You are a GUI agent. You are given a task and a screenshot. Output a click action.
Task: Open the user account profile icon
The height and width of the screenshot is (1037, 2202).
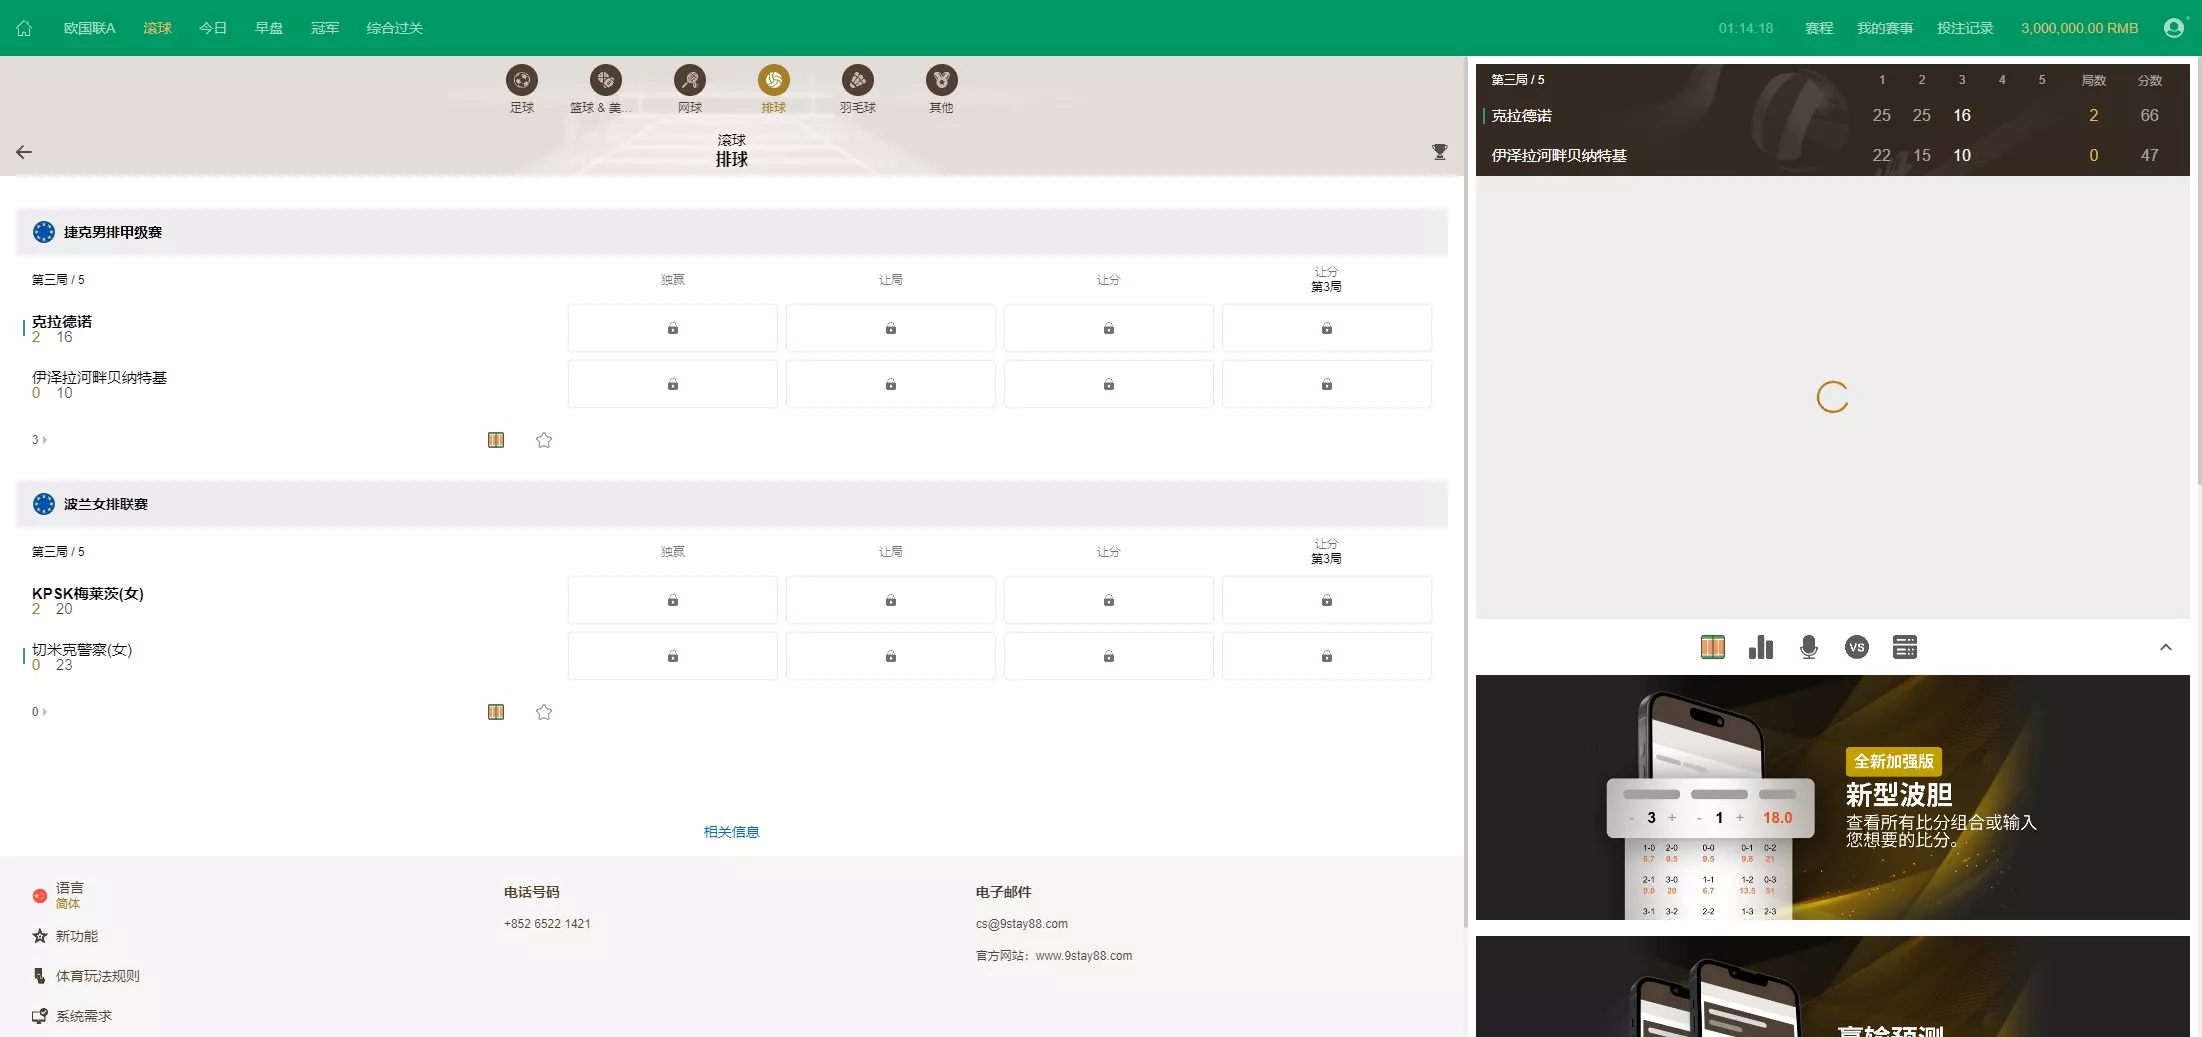coord(2173,28)
